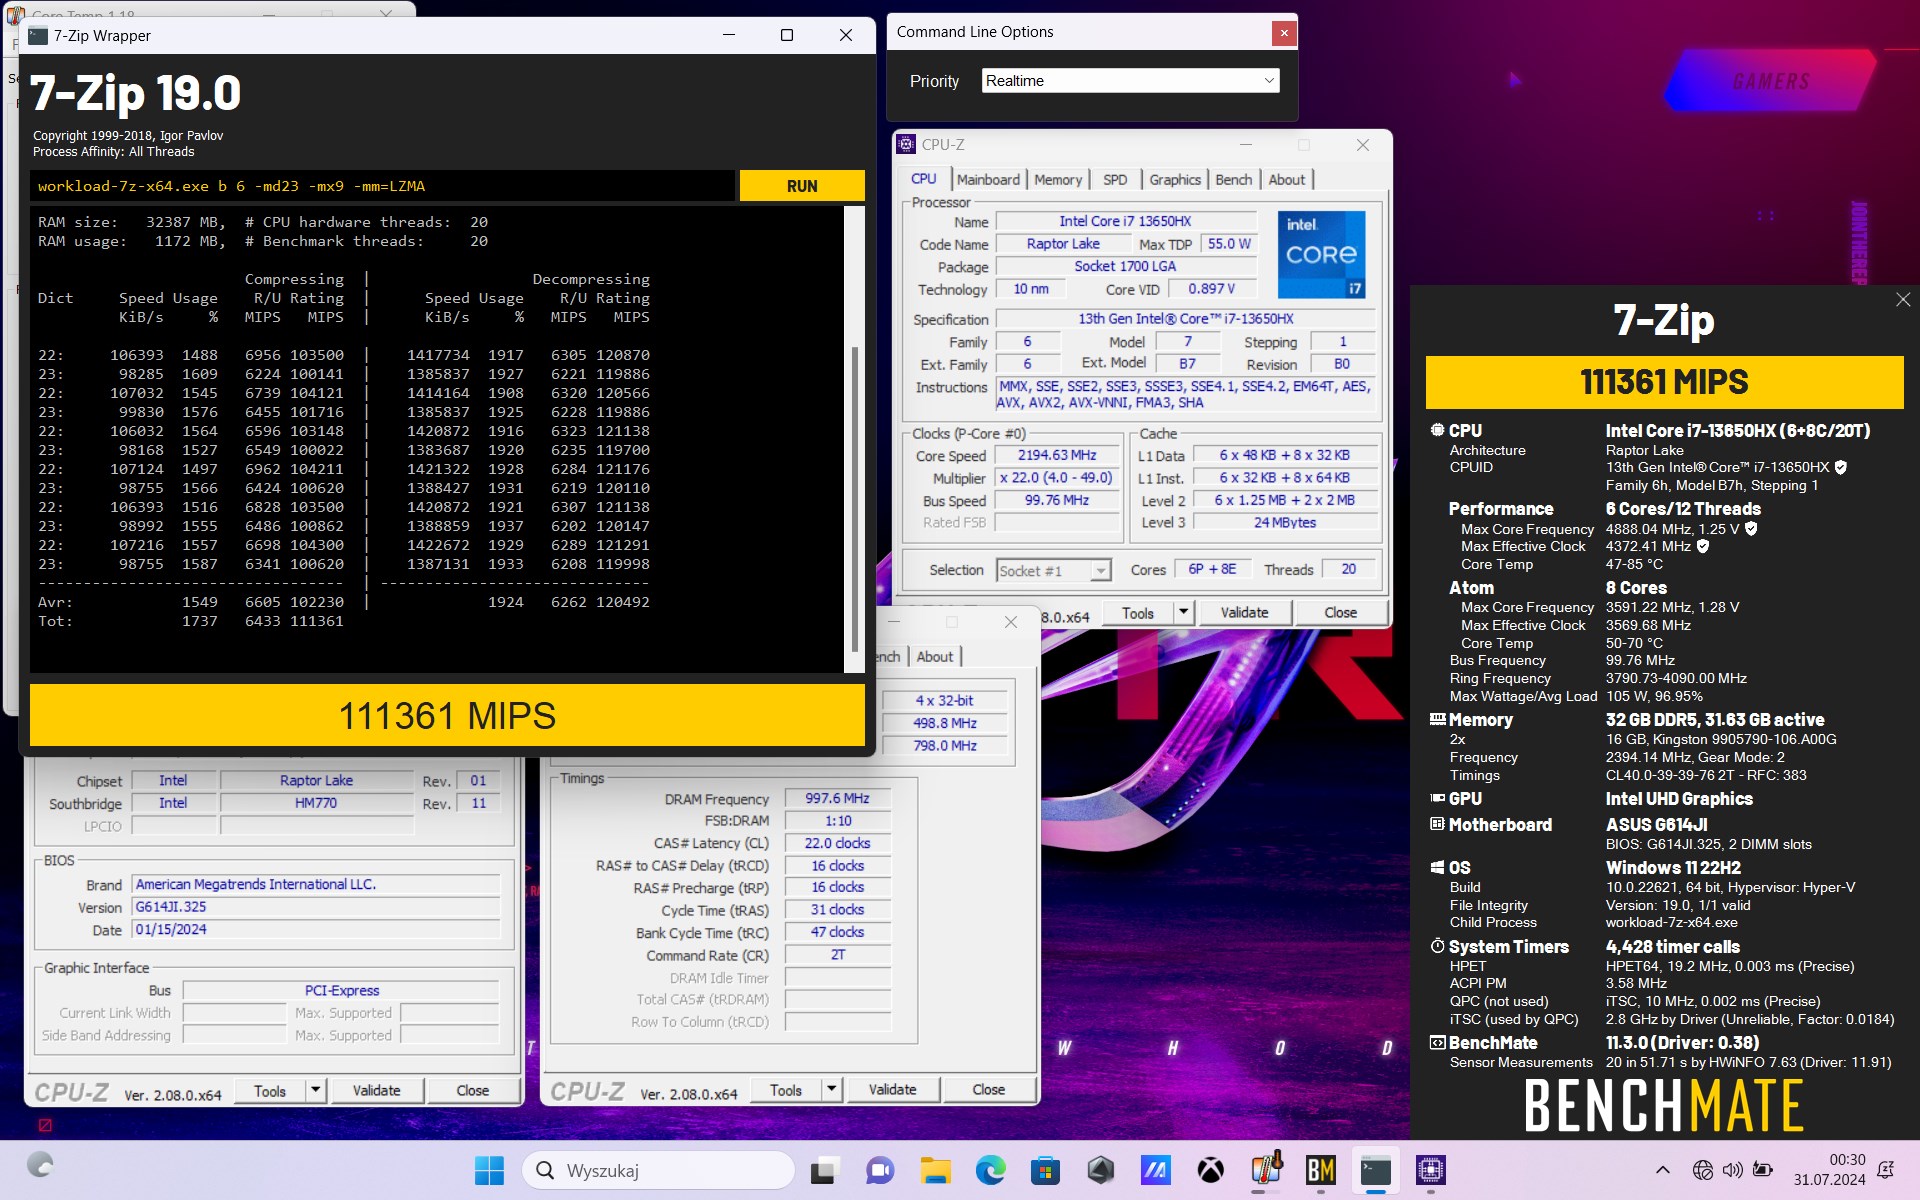Viewport: 1920px width, 1200px height.
Task: Click the yellow RUN button in 7-Zip Wrapper
Action: pyautogui.click(x=802, y=186)
